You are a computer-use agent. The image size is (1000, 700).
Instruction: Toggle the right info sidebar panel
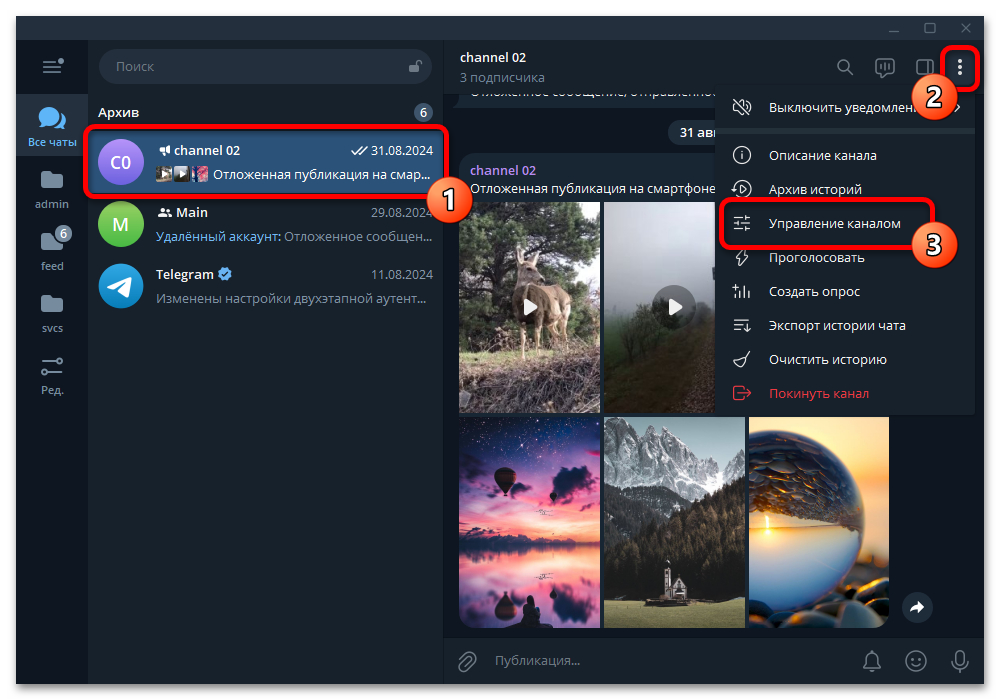(x=924, y=66)
